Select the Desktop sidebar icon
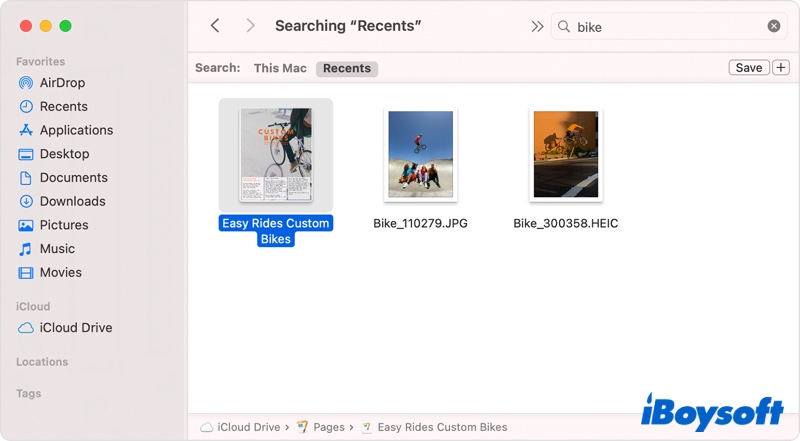The image size is (800, 441). pos(26,154)
